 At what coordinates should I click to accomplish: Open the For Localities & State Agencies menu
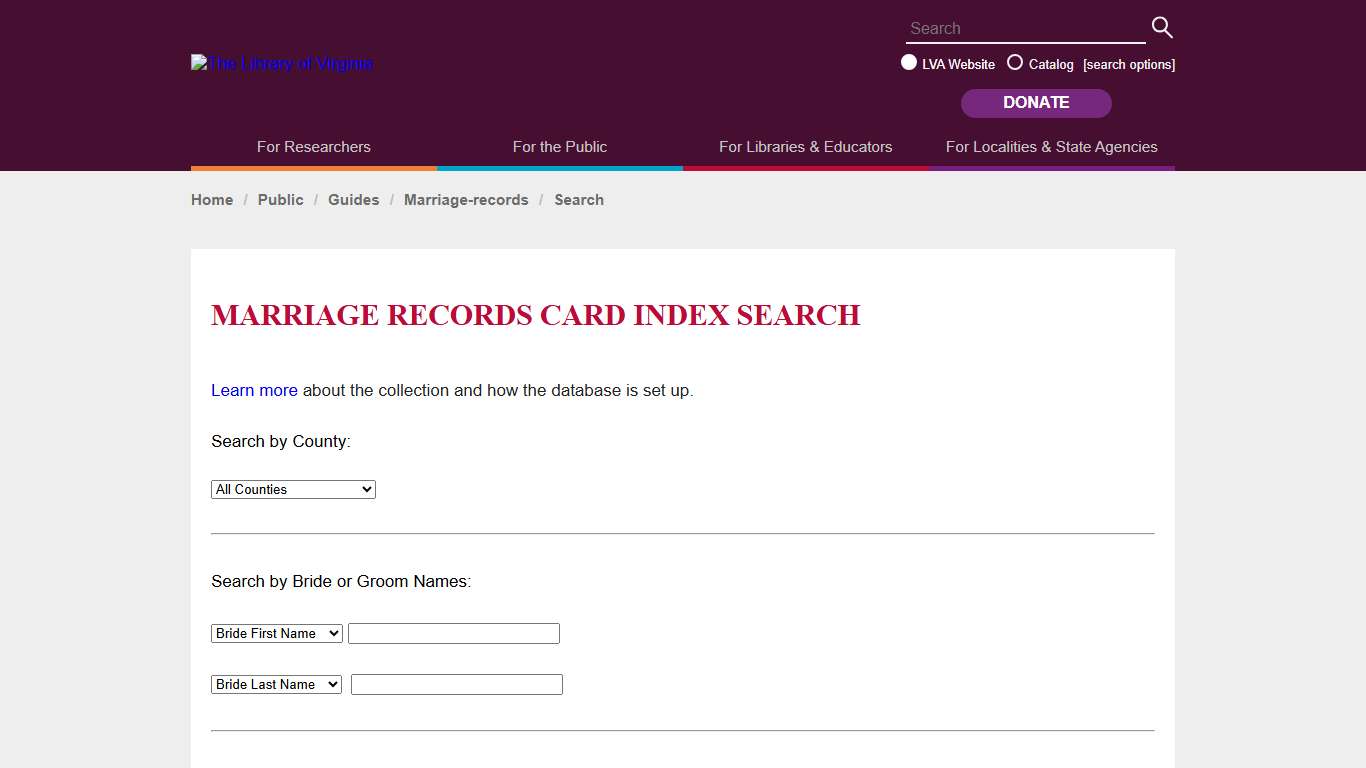[1051, 146]
